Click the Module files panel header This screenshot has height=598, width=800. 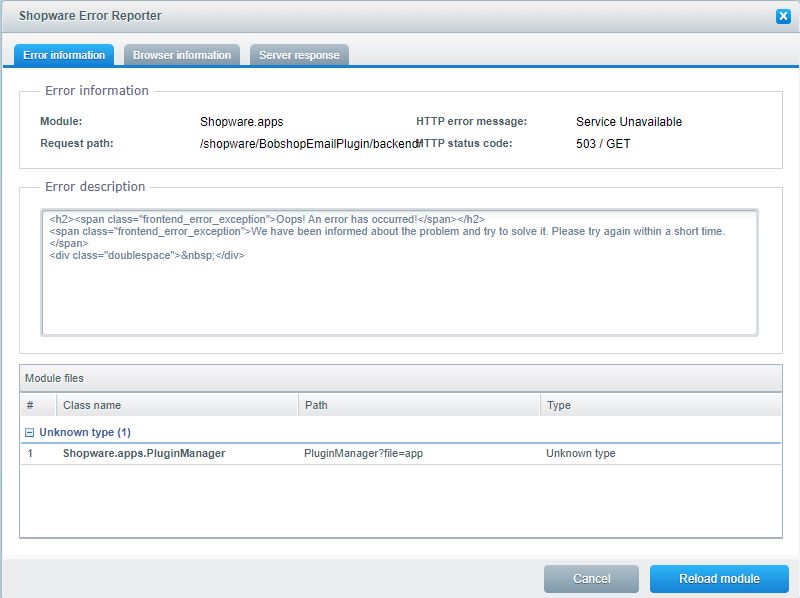pyautogui.click(x=401, y=378)
